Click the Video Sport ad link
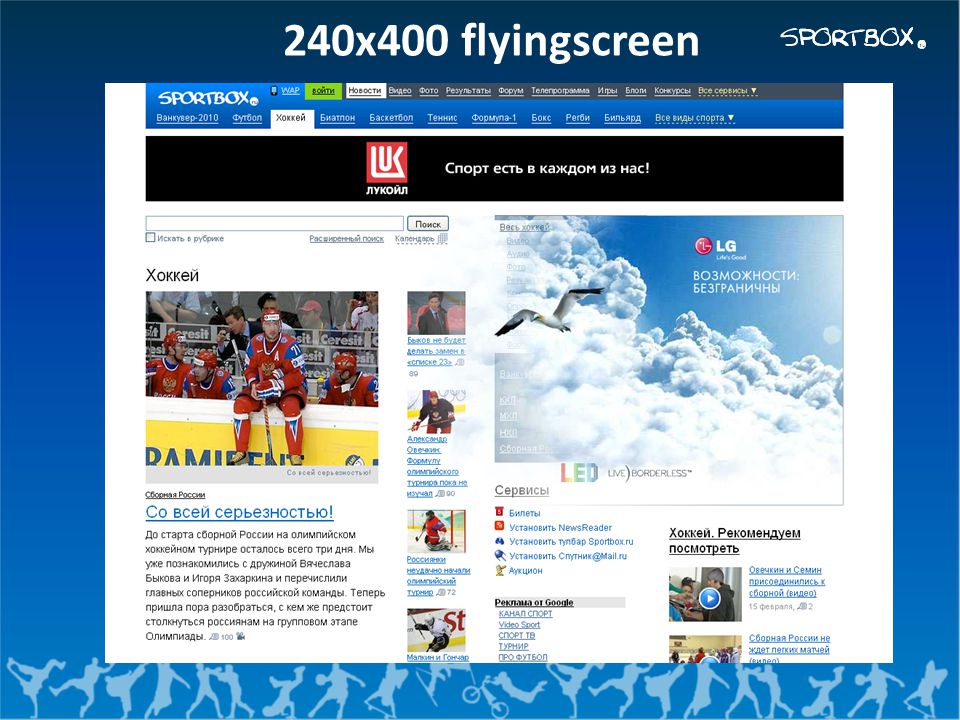Image resolution: width=960 pixels, height=720 pixels. 519,624
